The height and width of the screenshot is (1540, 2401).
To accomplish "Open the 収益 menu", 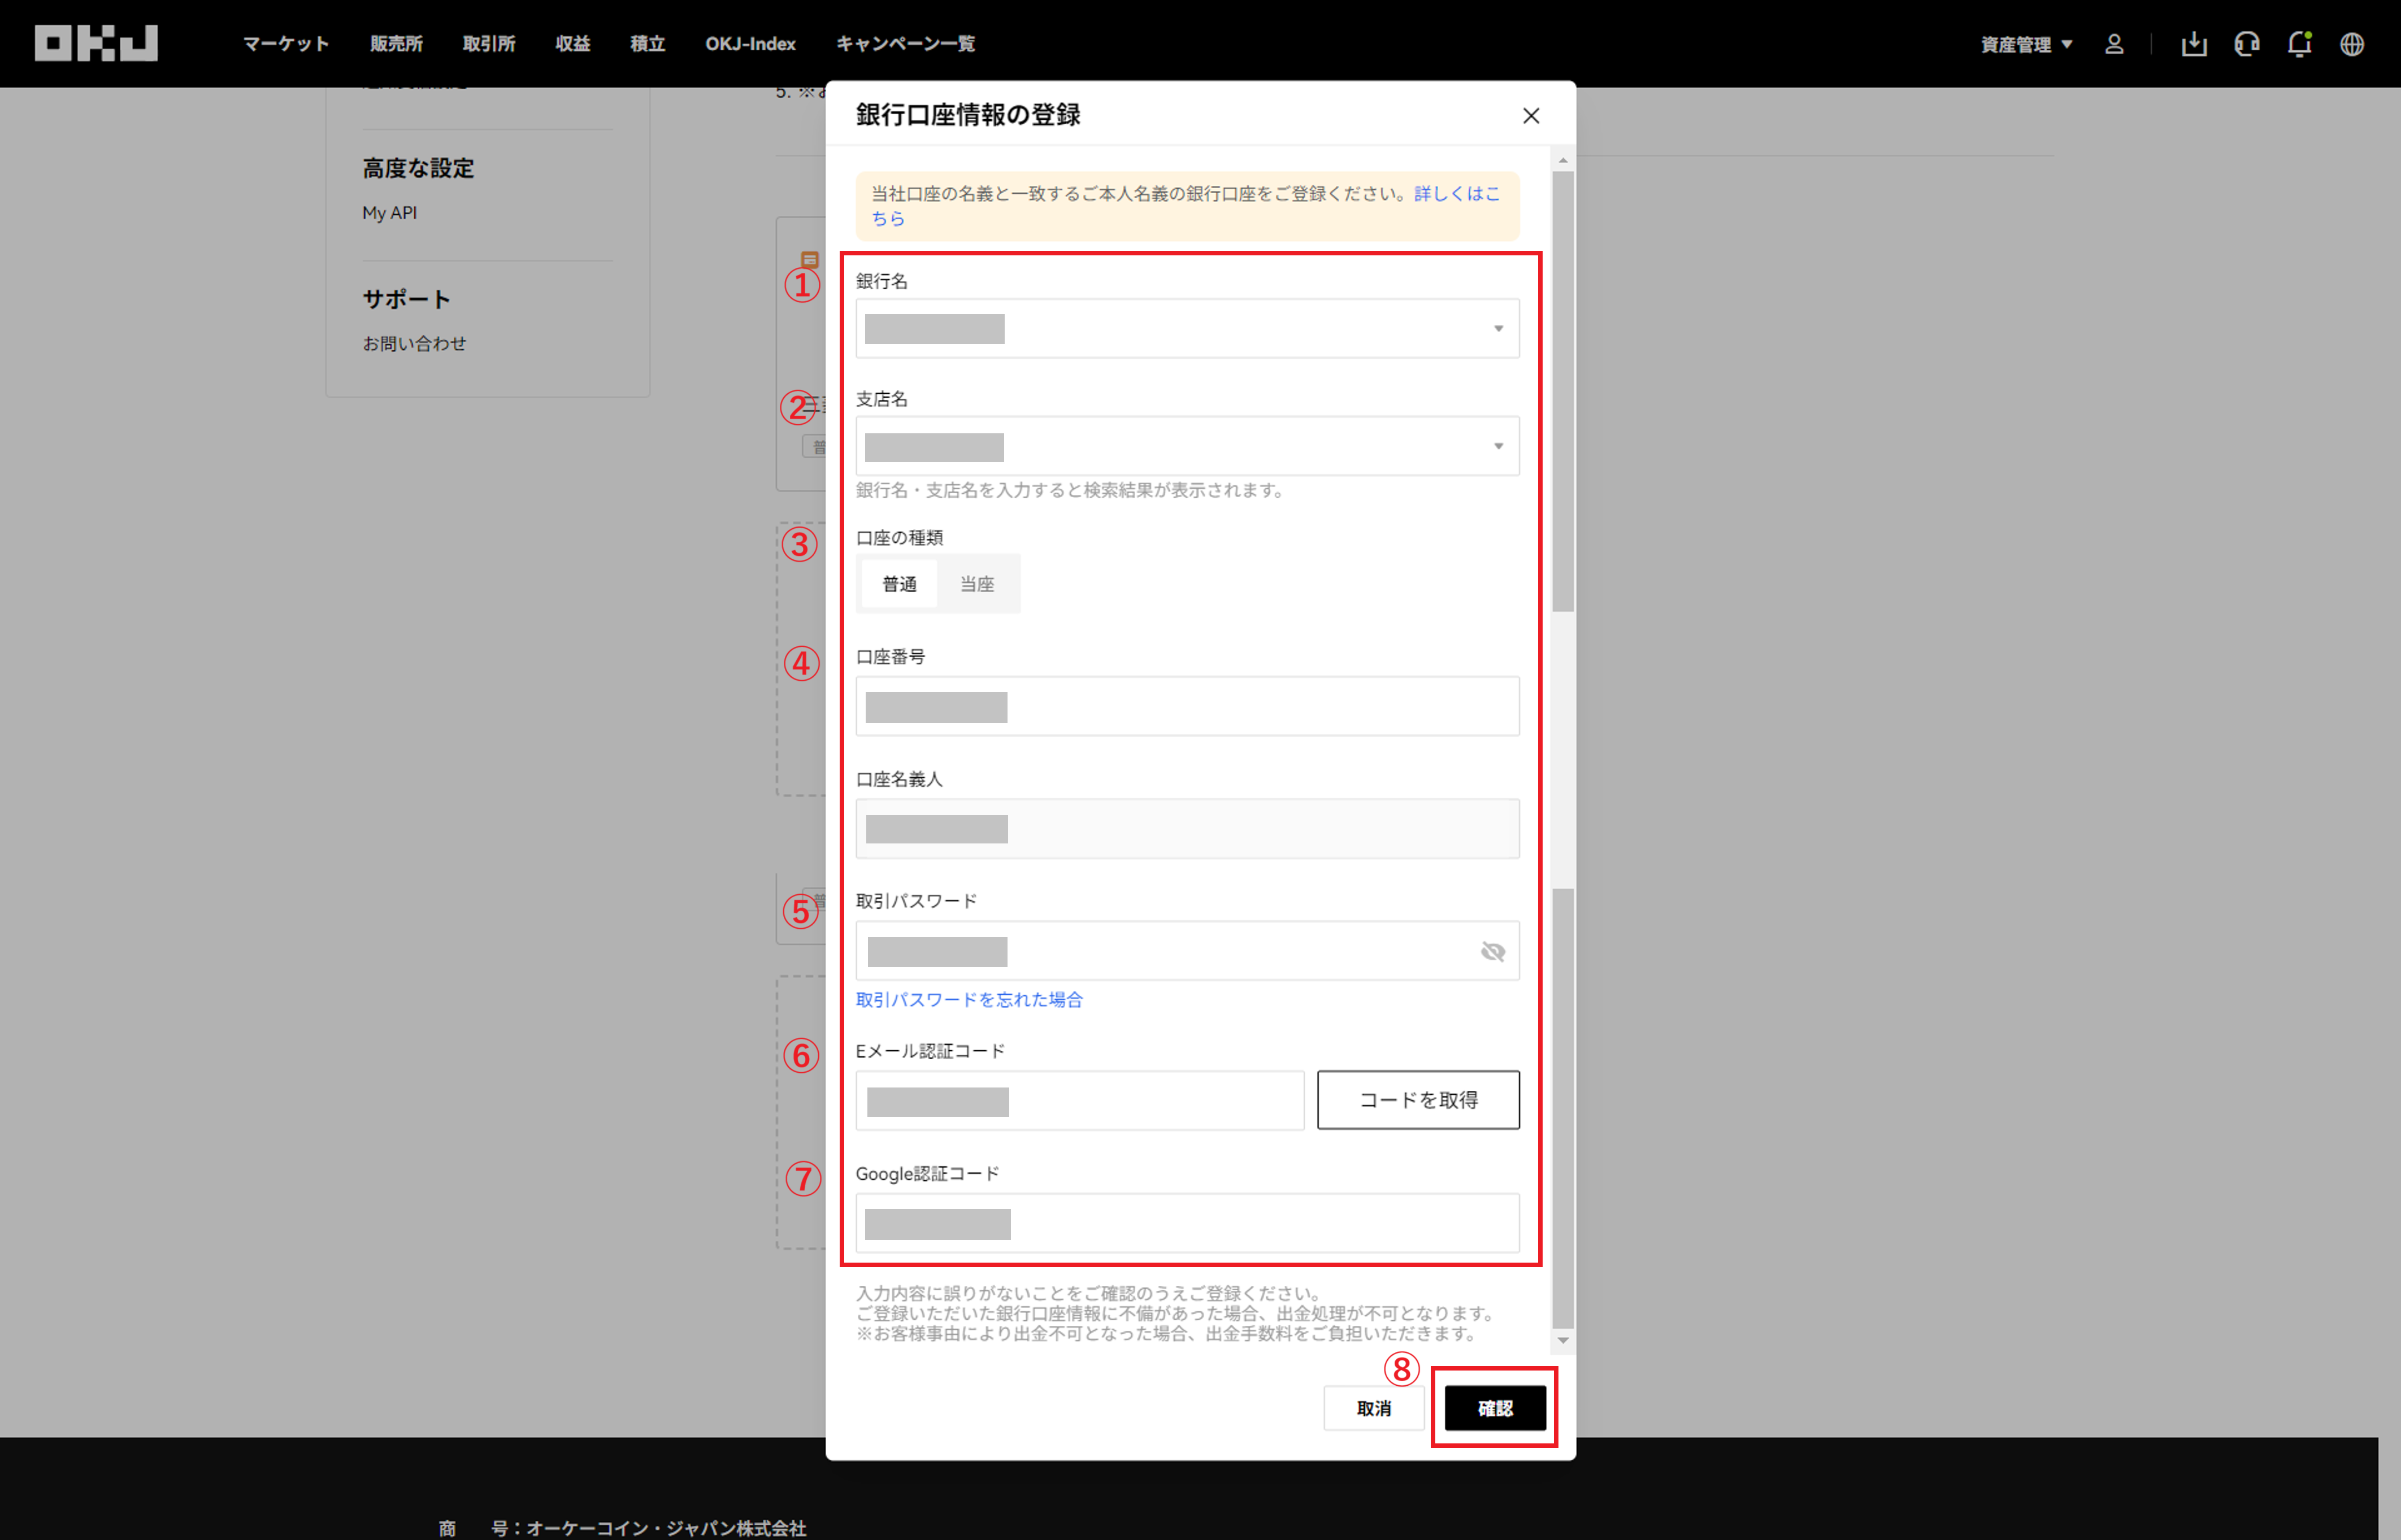I will (573, 44).
